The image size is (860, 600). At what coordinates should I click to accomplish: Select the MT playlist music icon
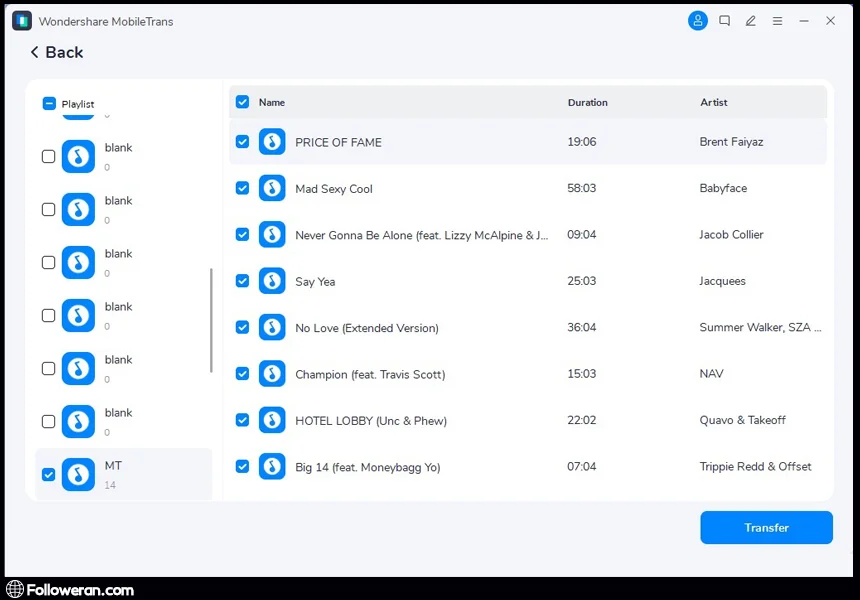click(x=78, y=474)
